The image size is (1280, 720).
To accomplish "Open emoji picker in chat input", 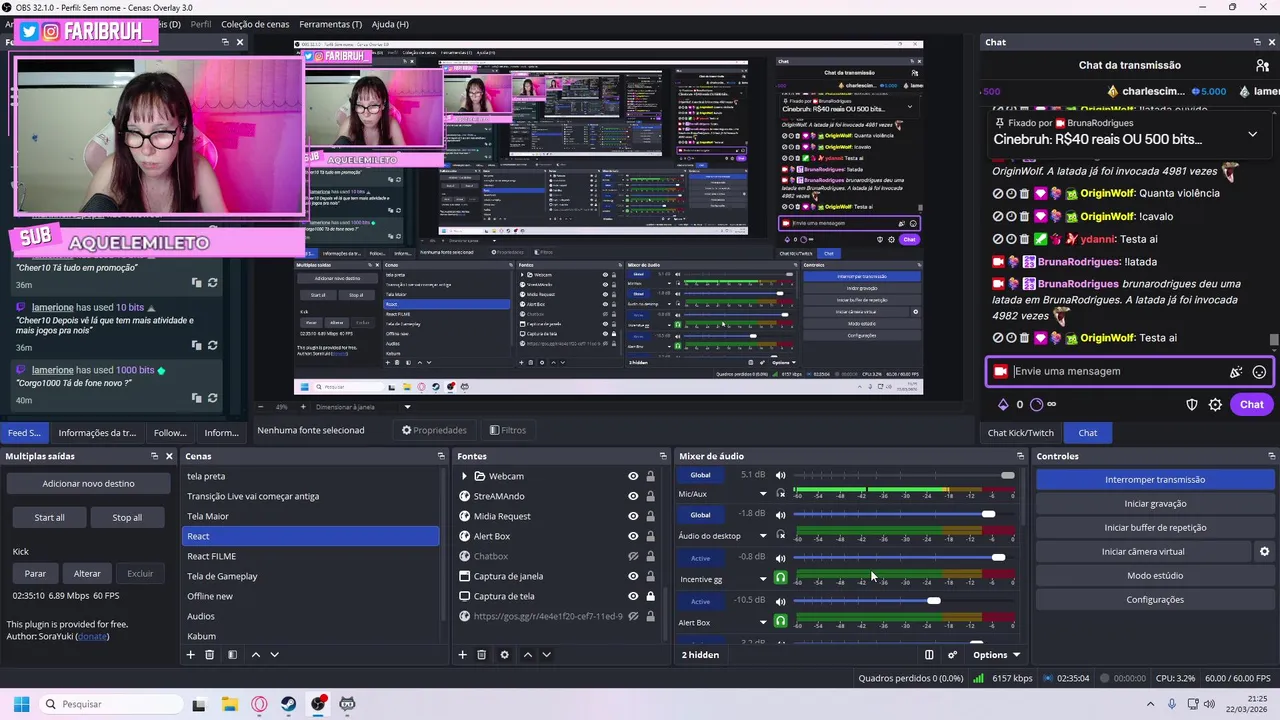I will 1259,372.
